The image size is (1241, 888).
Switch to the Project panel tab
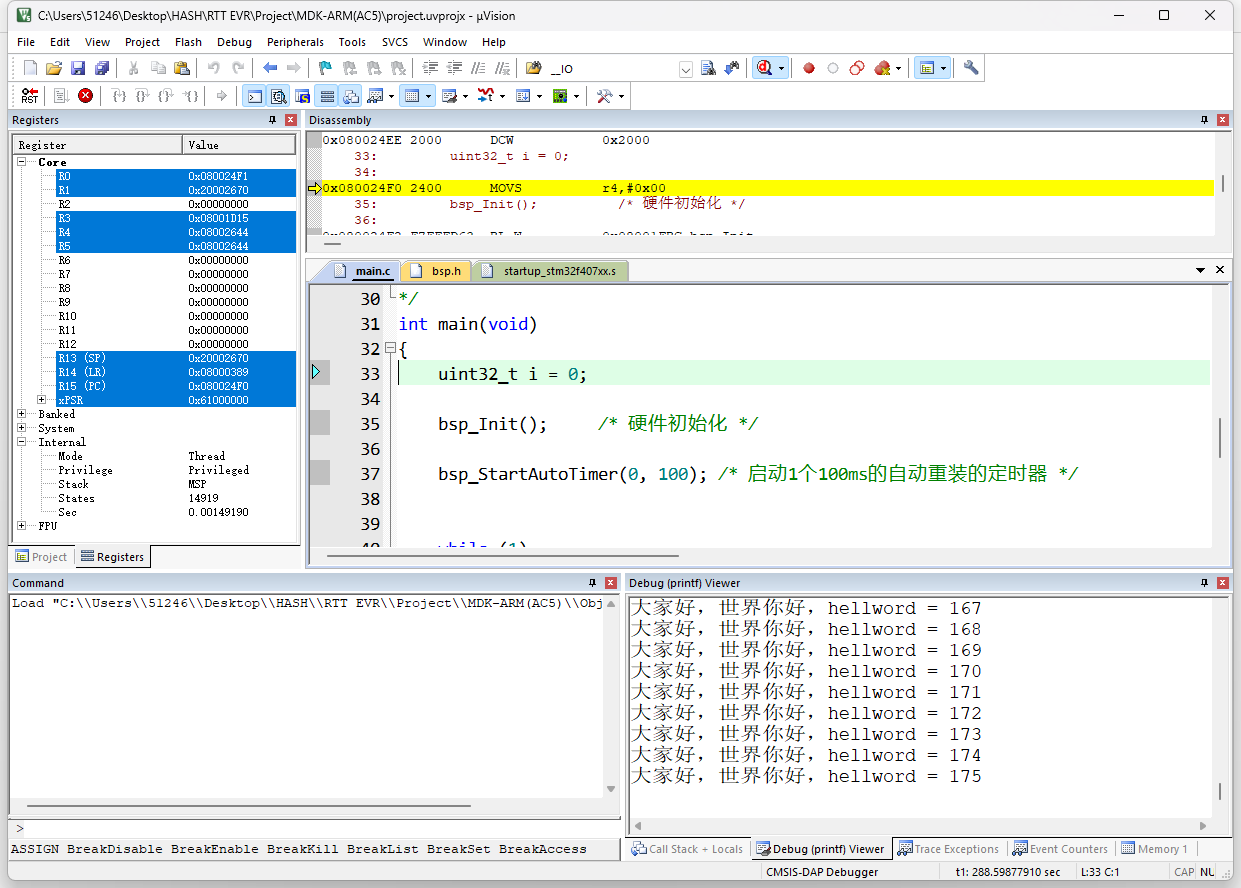[42, 557]
